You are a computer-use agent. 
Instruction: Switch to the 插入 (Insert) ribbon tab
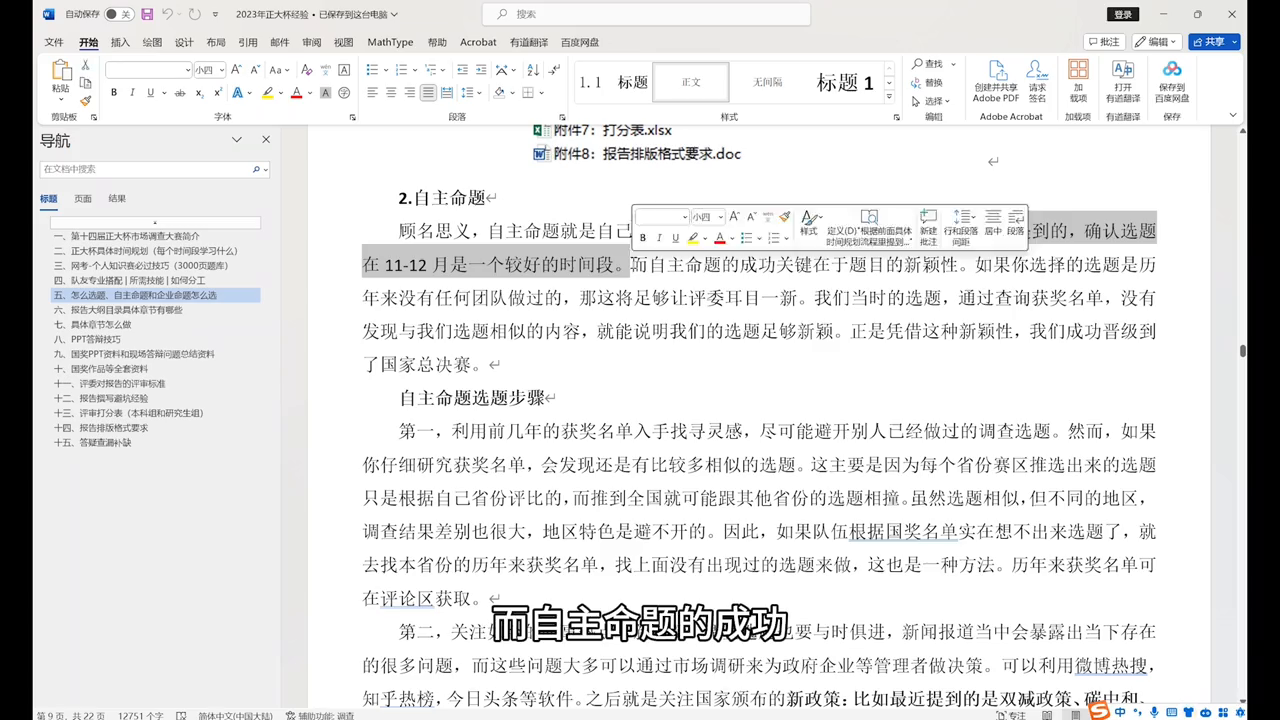[x=120, y=42]
